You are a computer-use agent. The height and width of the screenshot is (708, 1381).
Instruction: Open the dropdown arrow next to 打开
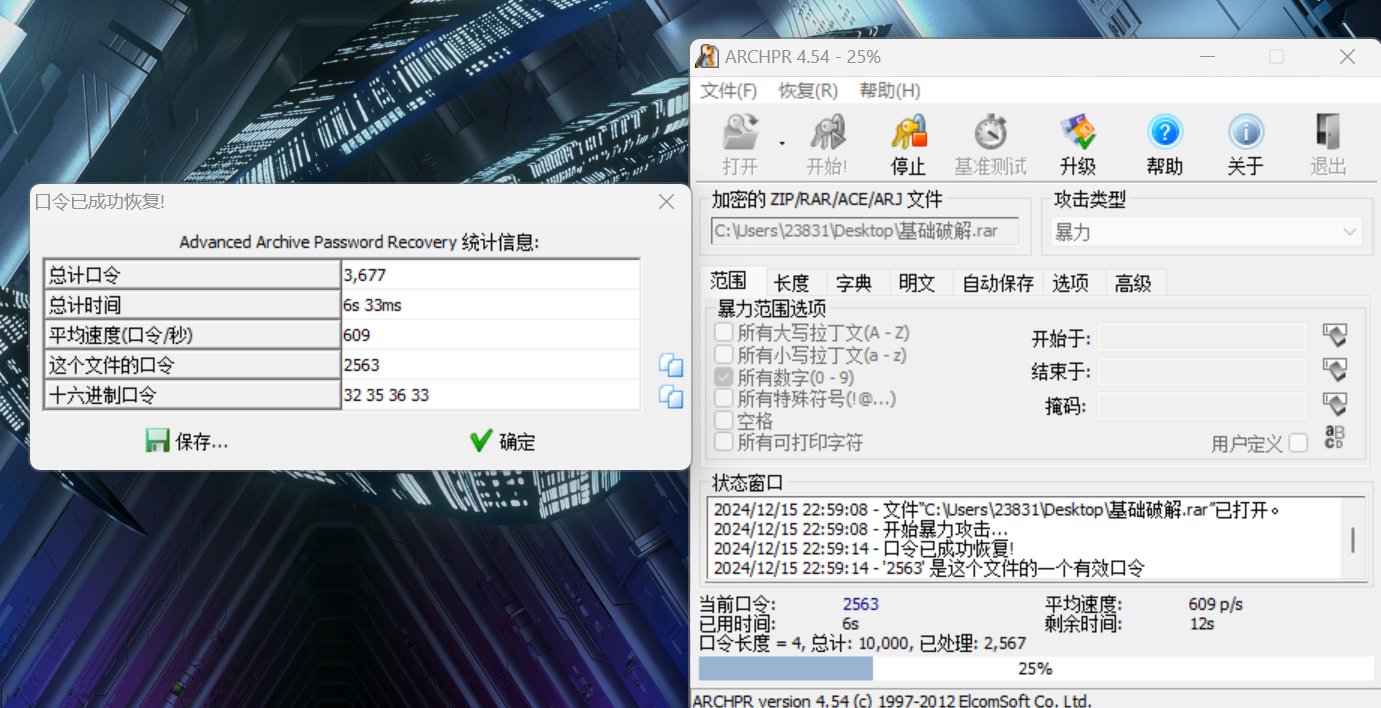[782, 142]
